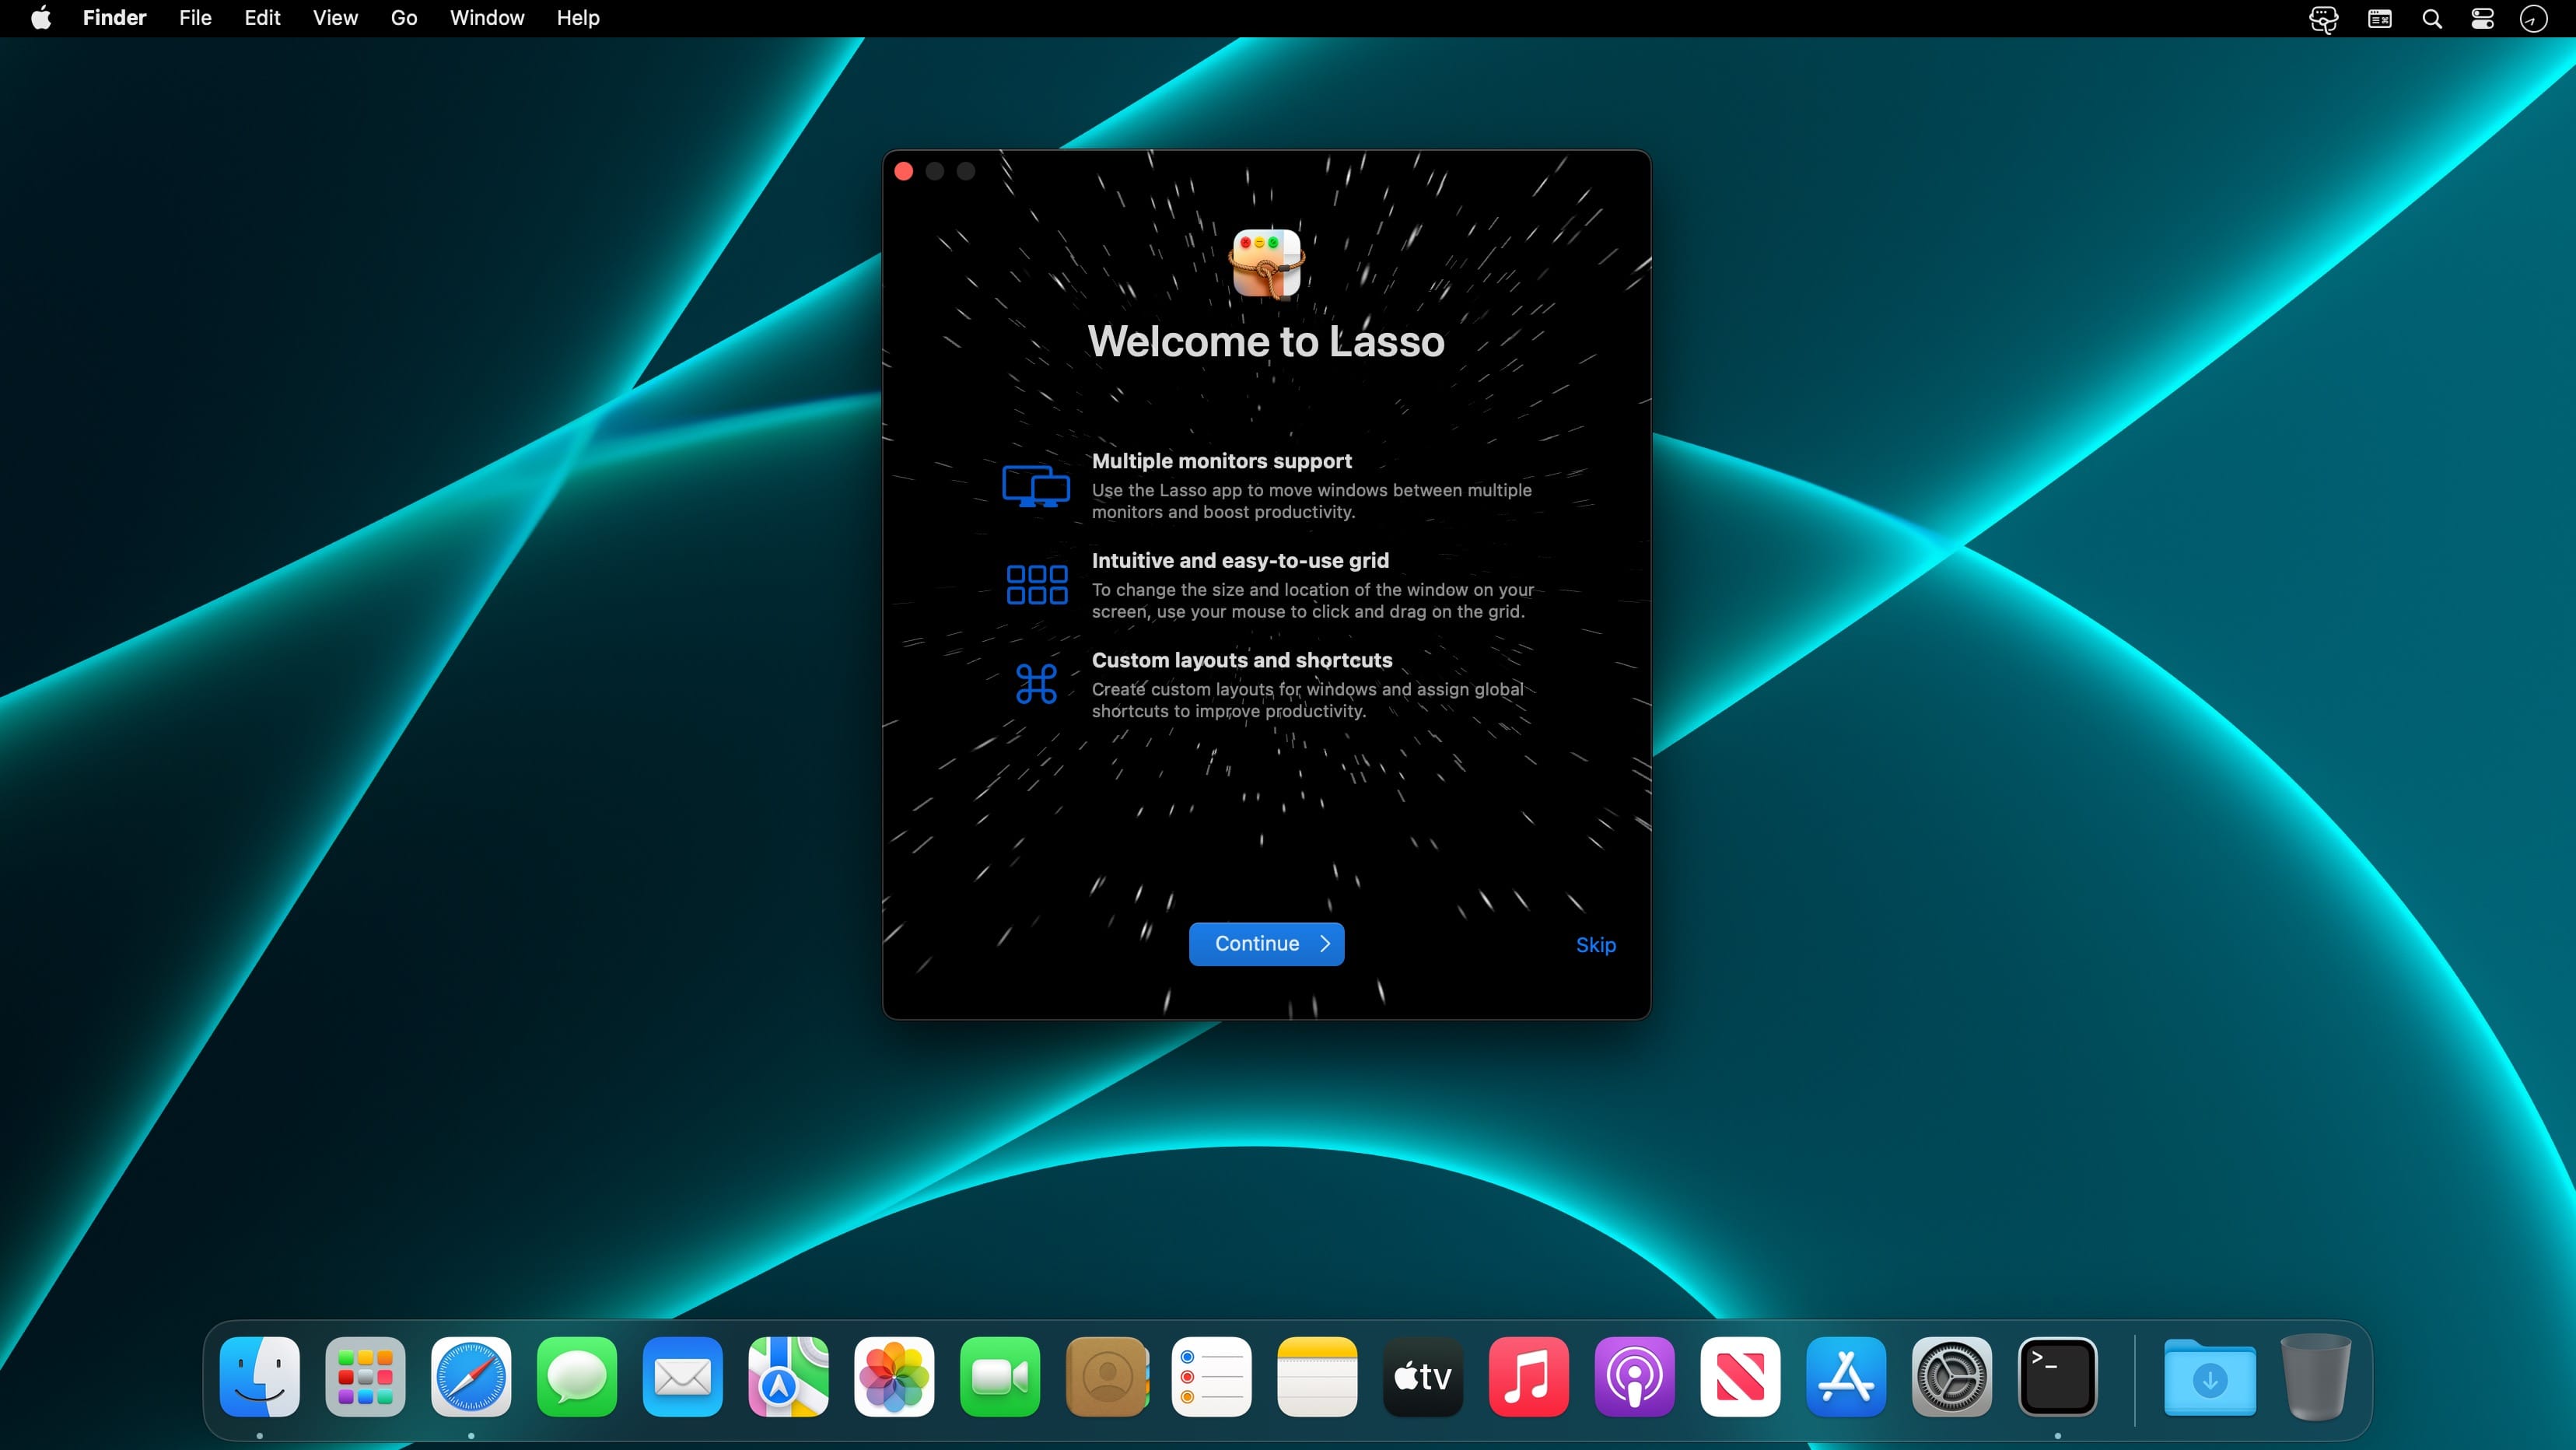This screenshot has width=2576, height=1450.
Task: Open Spotlight search from the menu bar
Action: click(2432, 18)
